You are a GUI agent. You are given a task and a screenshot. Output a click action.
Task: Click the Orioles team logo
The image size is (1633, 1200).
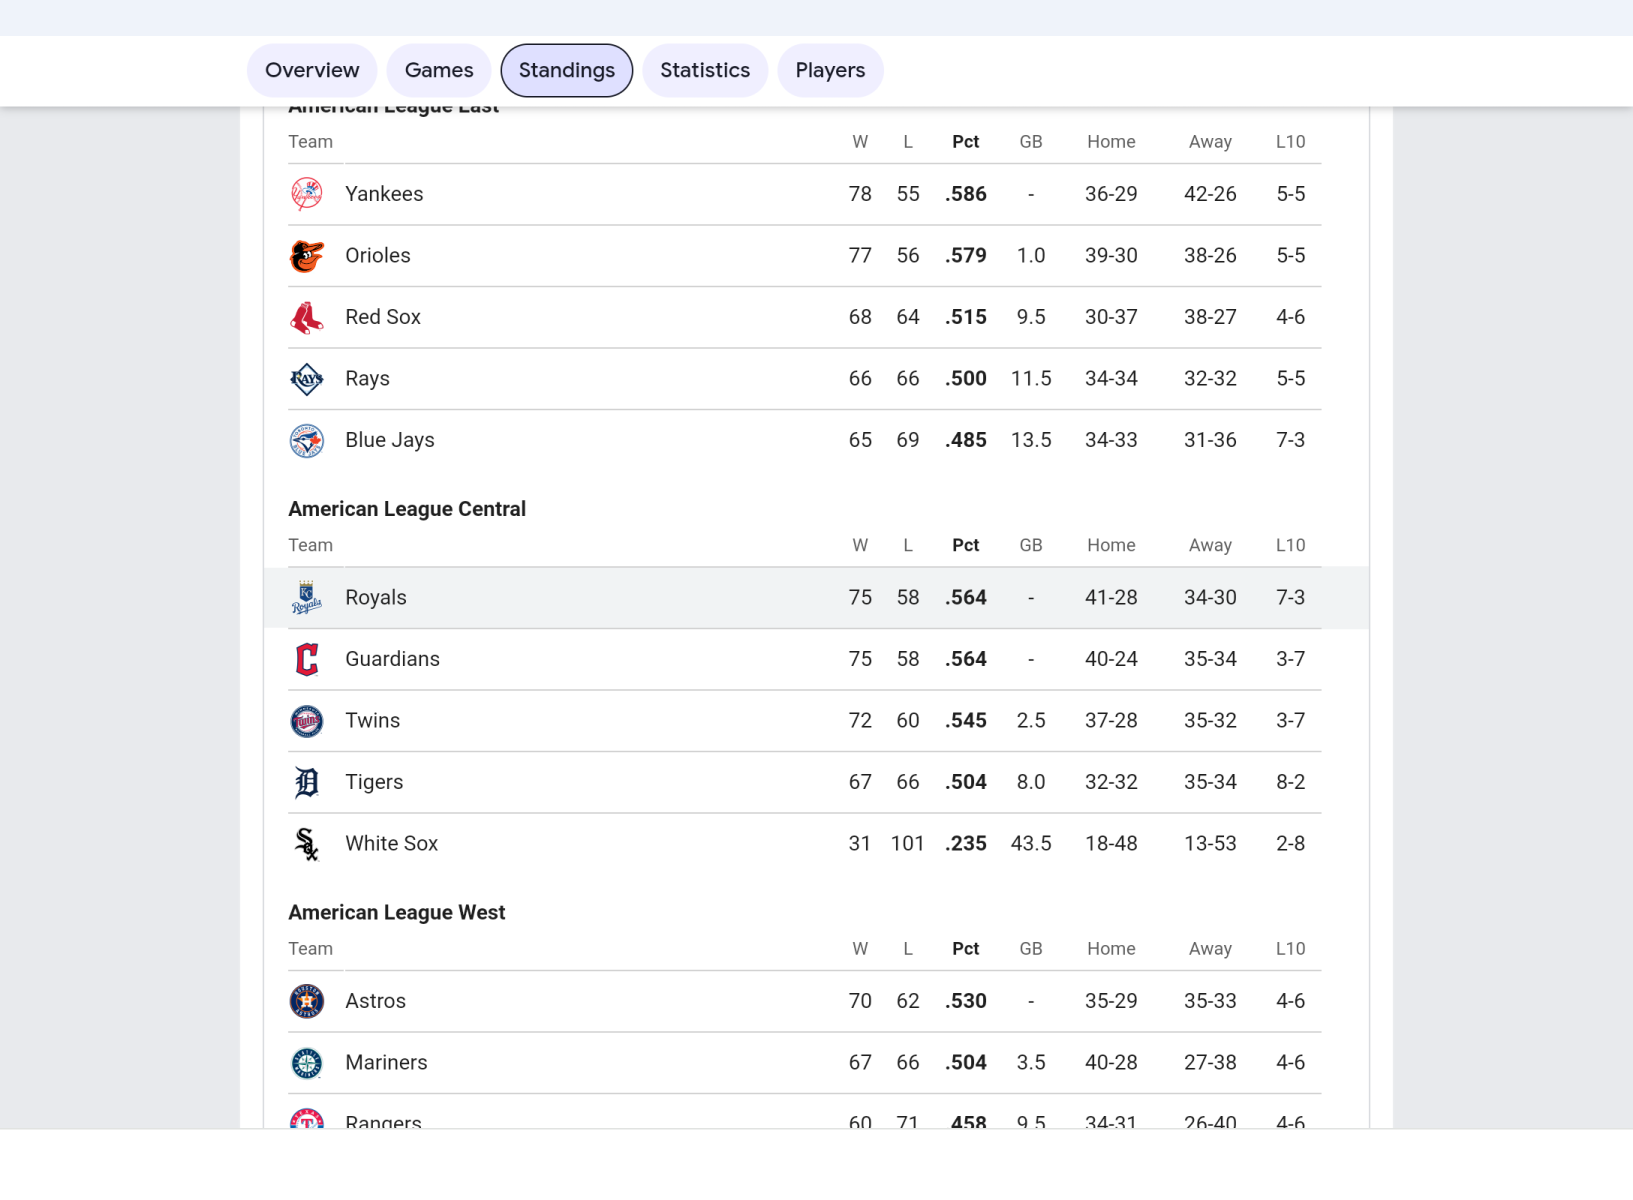pyautogui.click(x=307, y=256)
